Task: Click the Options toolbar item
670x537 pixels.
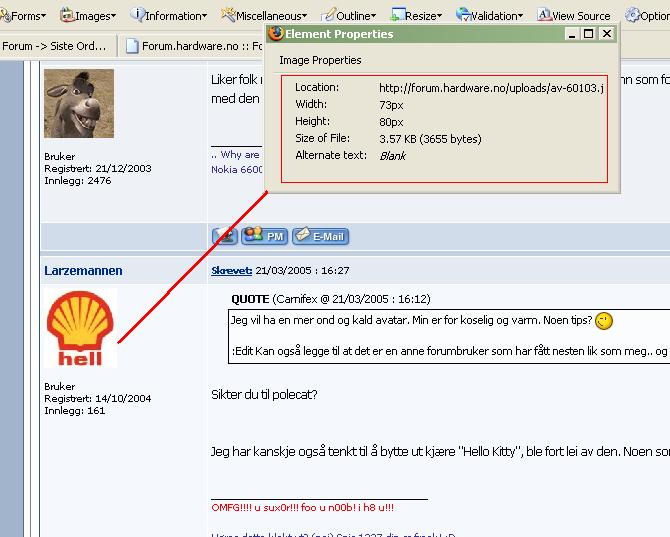Action: click(647, 16)
